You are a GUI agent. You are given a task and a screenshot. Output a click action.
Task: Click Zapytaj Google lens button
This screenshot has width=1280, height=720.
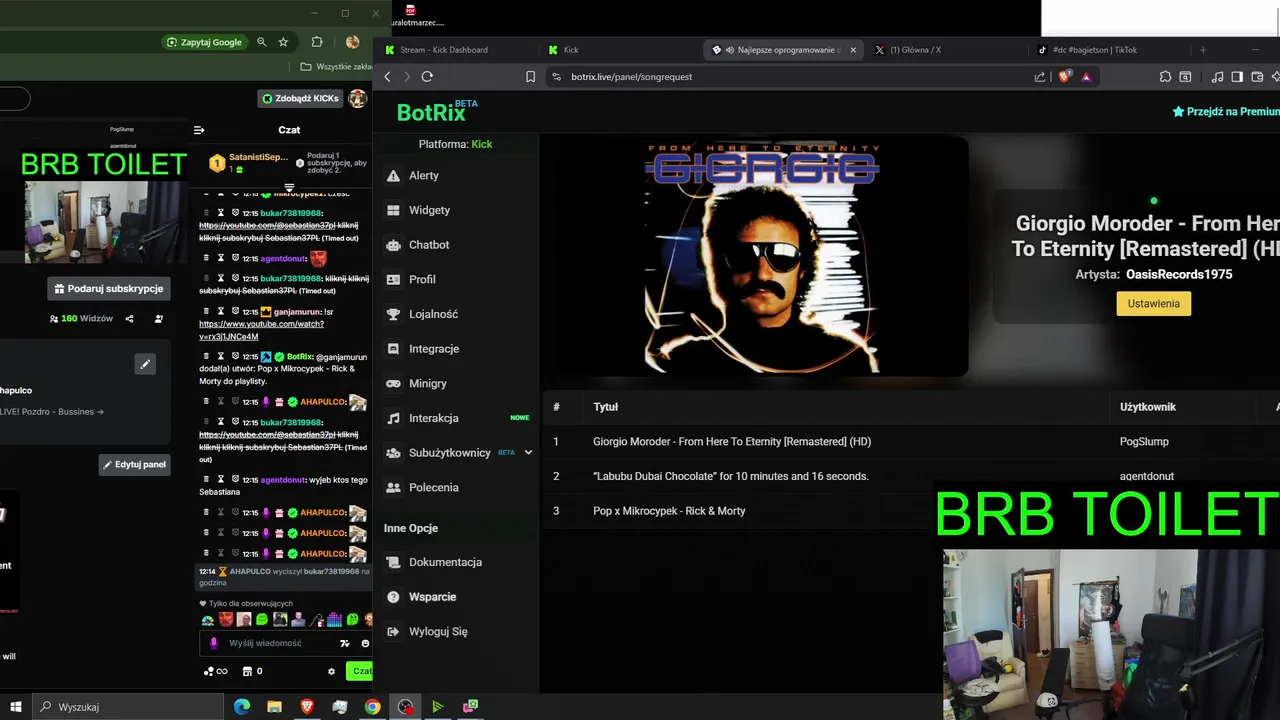coord(205,42)
